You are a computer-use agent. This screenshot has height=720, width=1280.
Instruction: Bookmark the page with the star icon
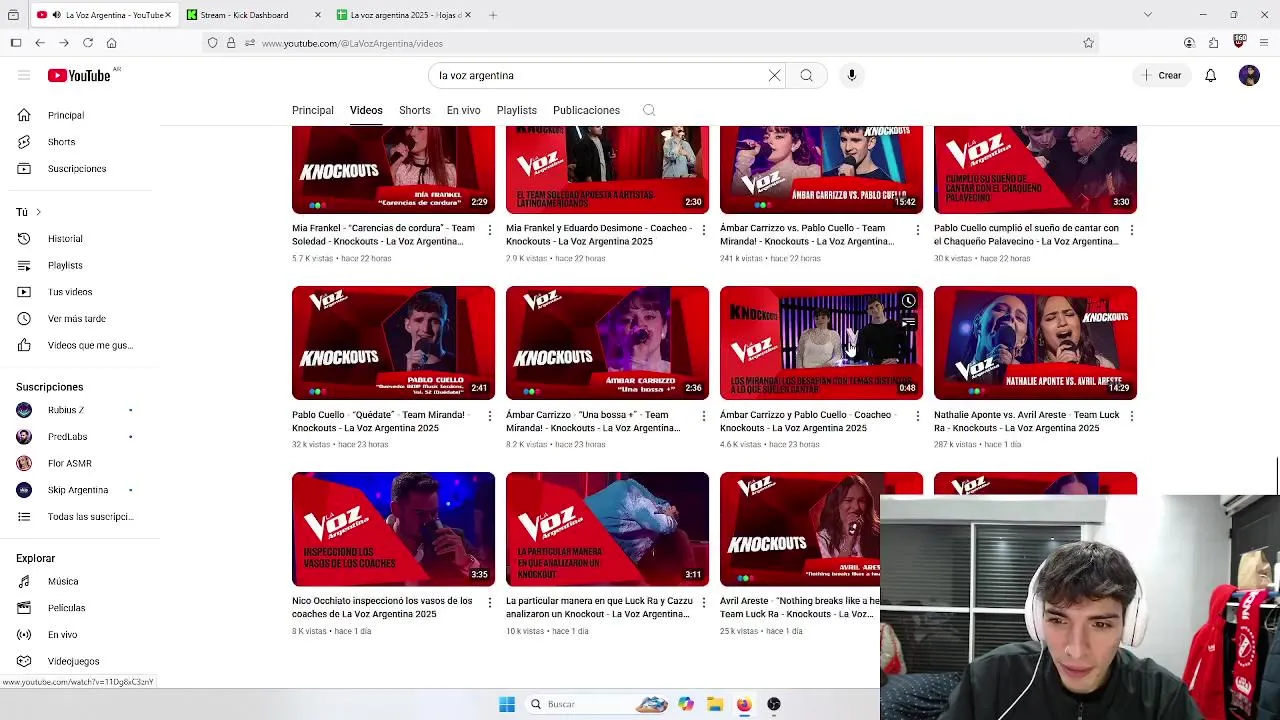coord(1088,43)
